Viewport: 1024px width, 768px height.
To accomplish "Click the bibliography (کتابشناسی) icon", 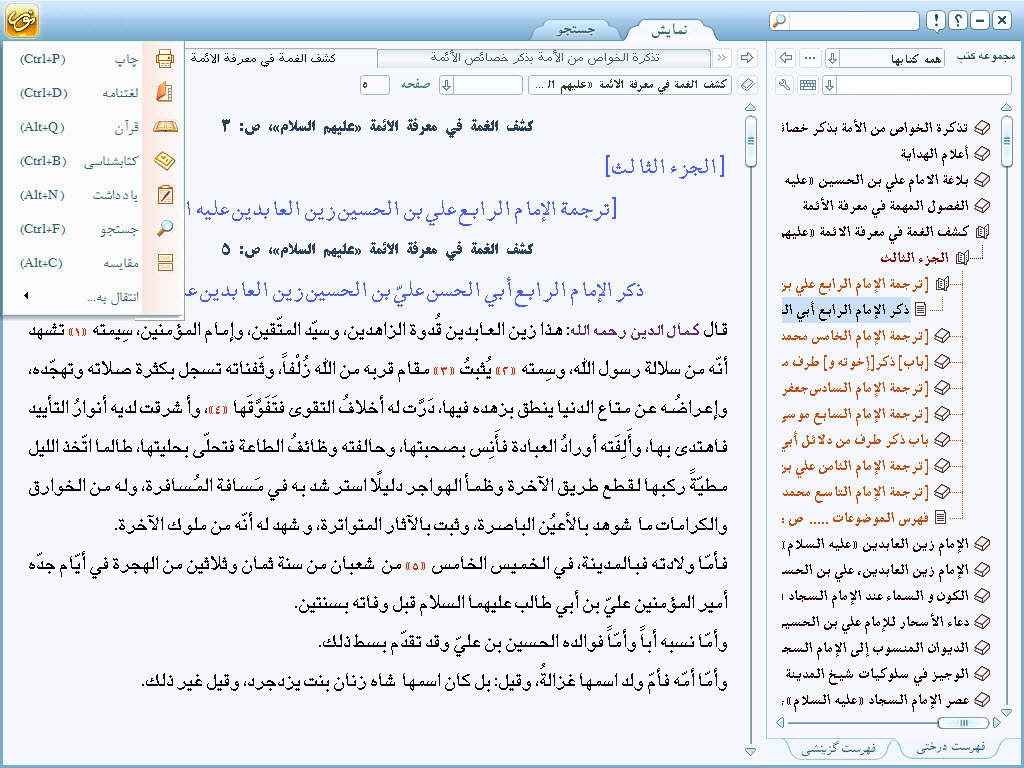I will pos(164,161).
